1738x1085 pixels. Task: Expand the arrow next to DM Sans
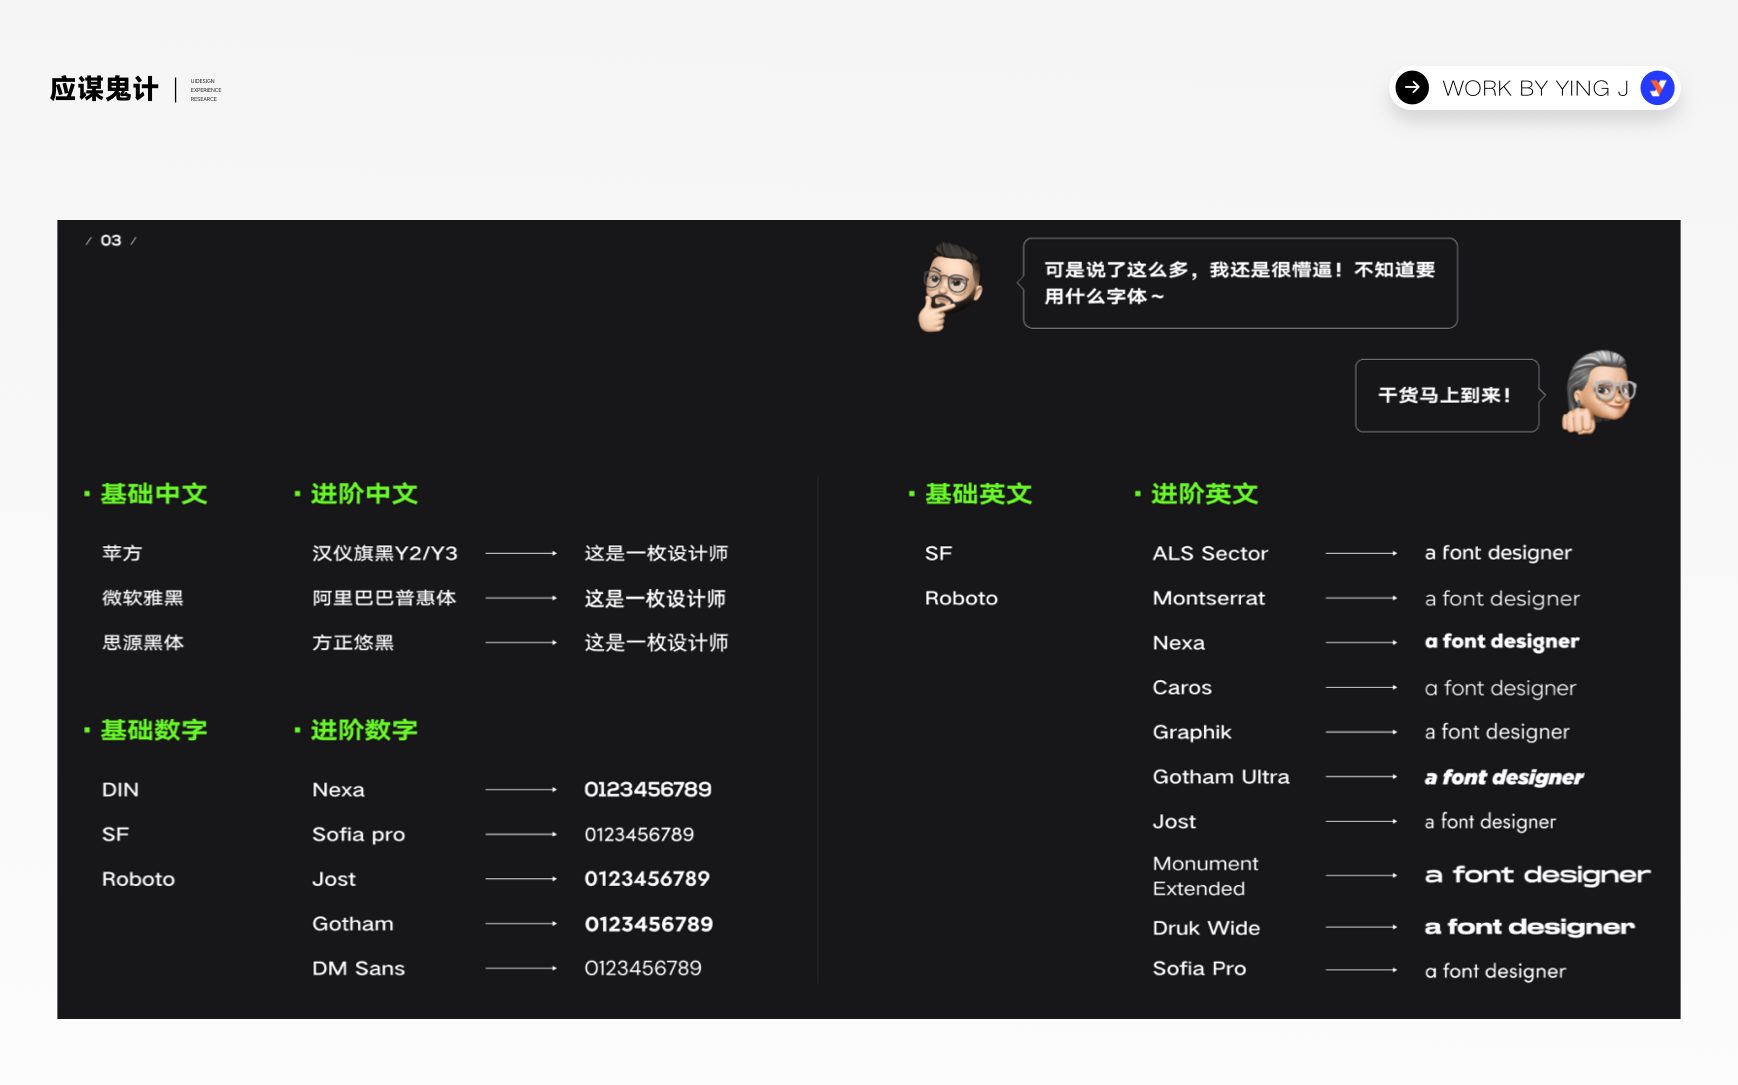[x=520, y=967]
